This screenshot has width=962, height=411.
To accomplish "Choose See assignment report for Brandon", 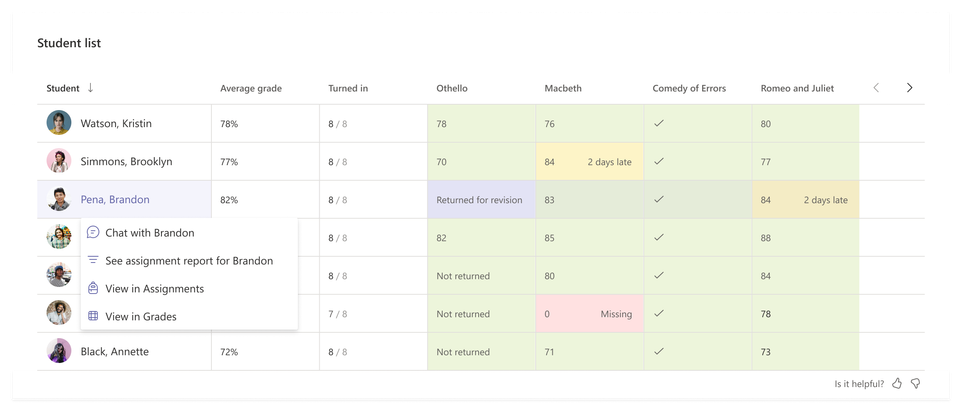I will coord(189,261).
